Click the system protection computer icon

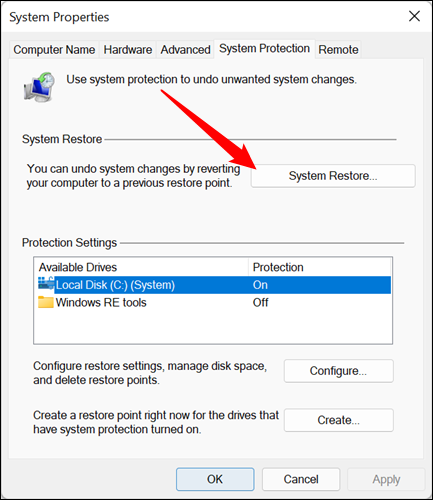point(39,87)
